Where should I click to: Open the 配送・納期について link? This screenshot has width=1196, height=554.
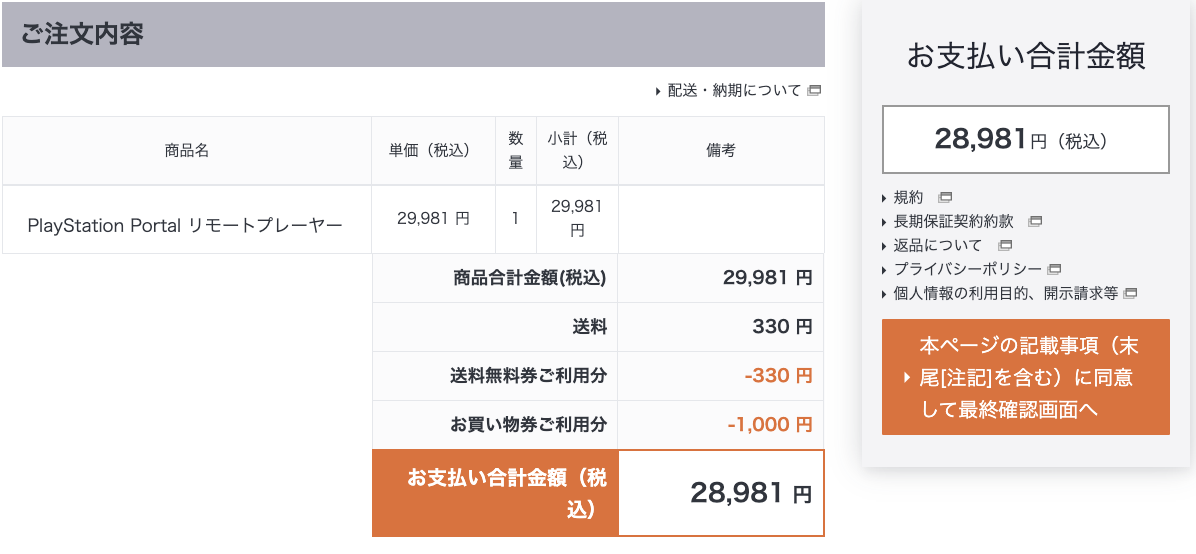coord(734,91)
